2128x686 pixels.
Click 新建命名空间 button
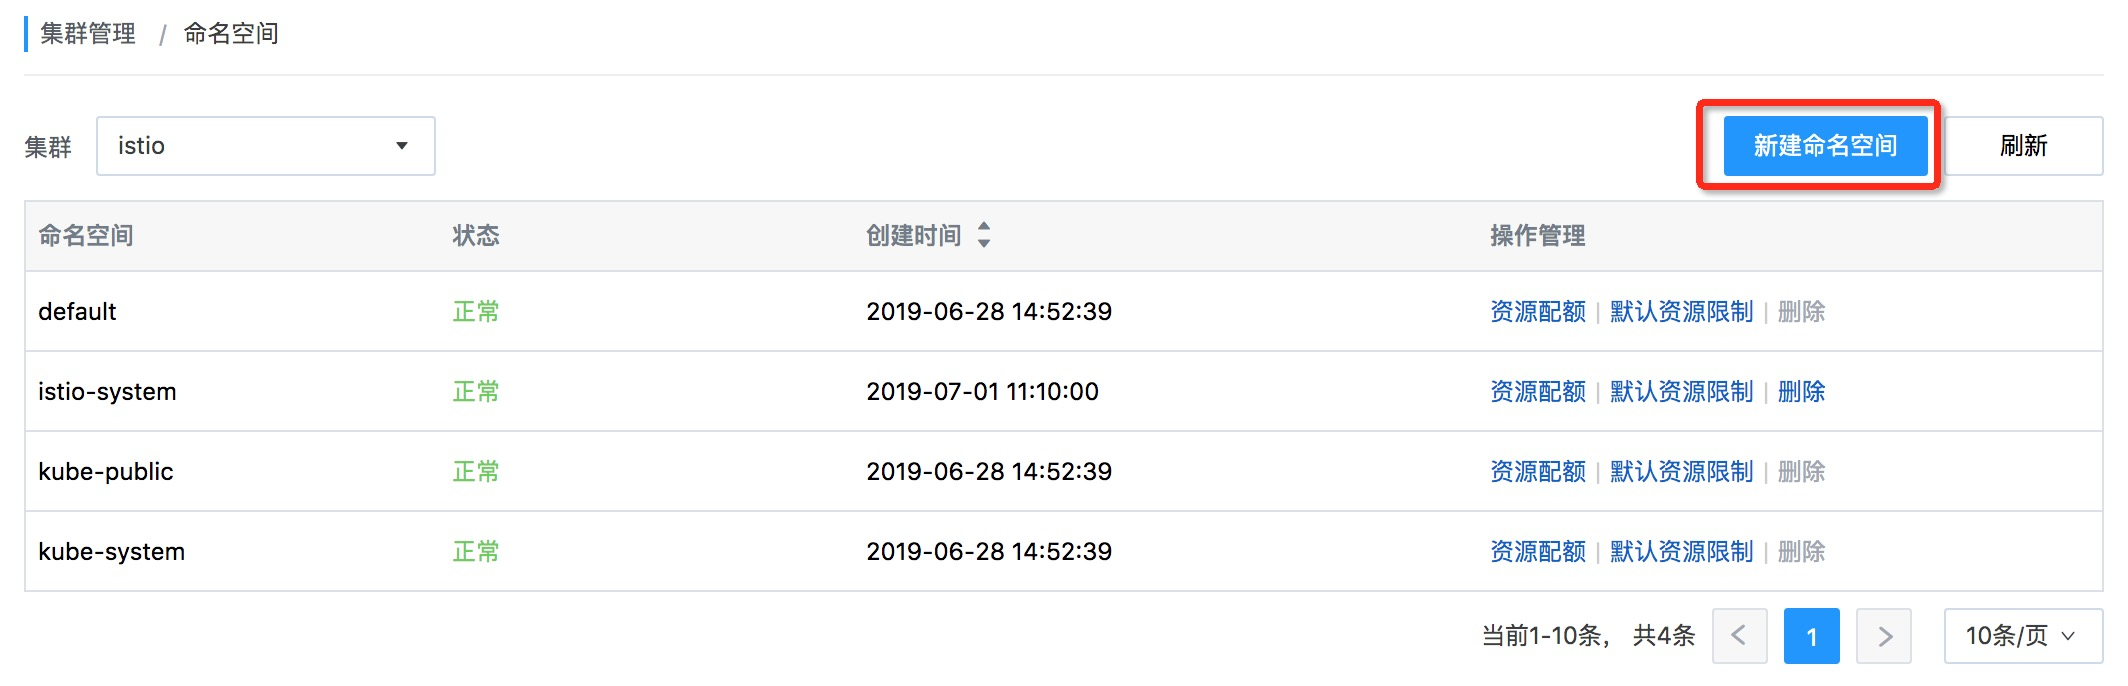[1825, 146]
